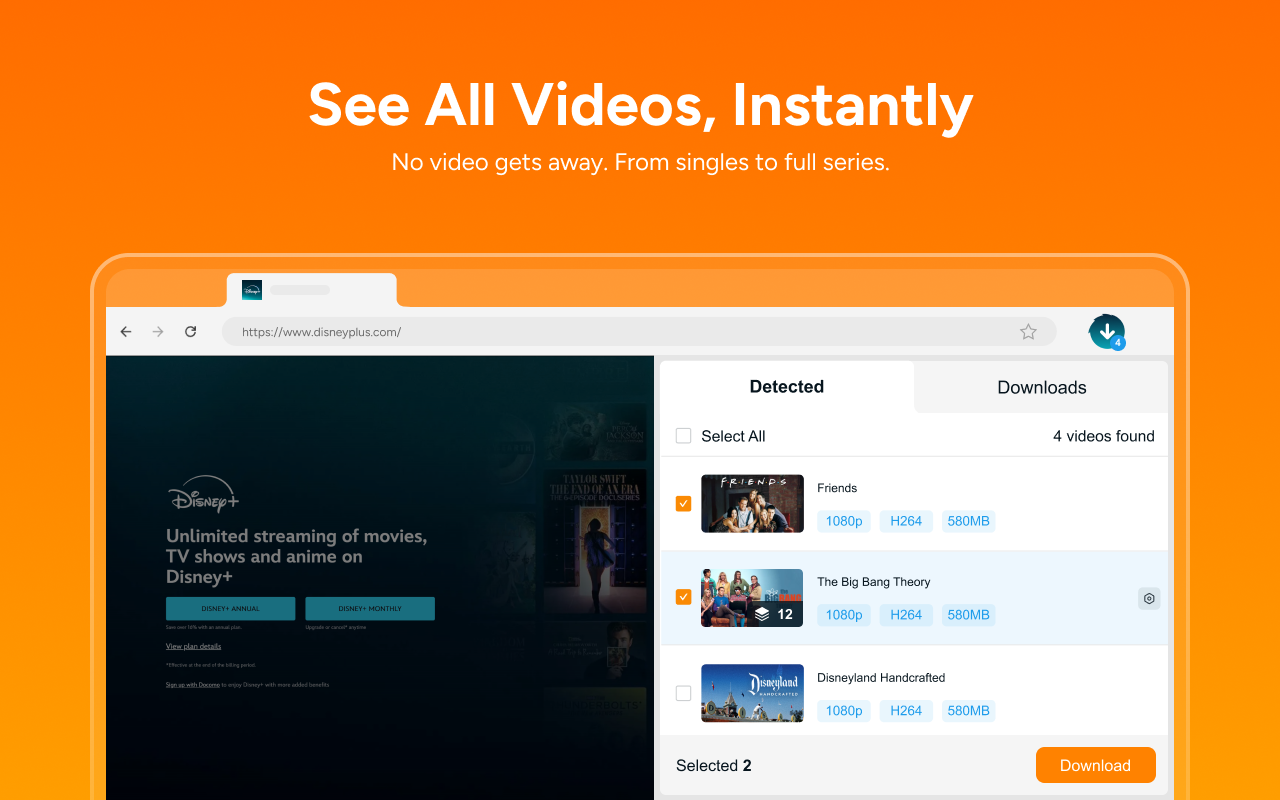Viewport: 1280px width, 800px height.
Task: Bookmark page with the star icon
Action: point(1028,332)
